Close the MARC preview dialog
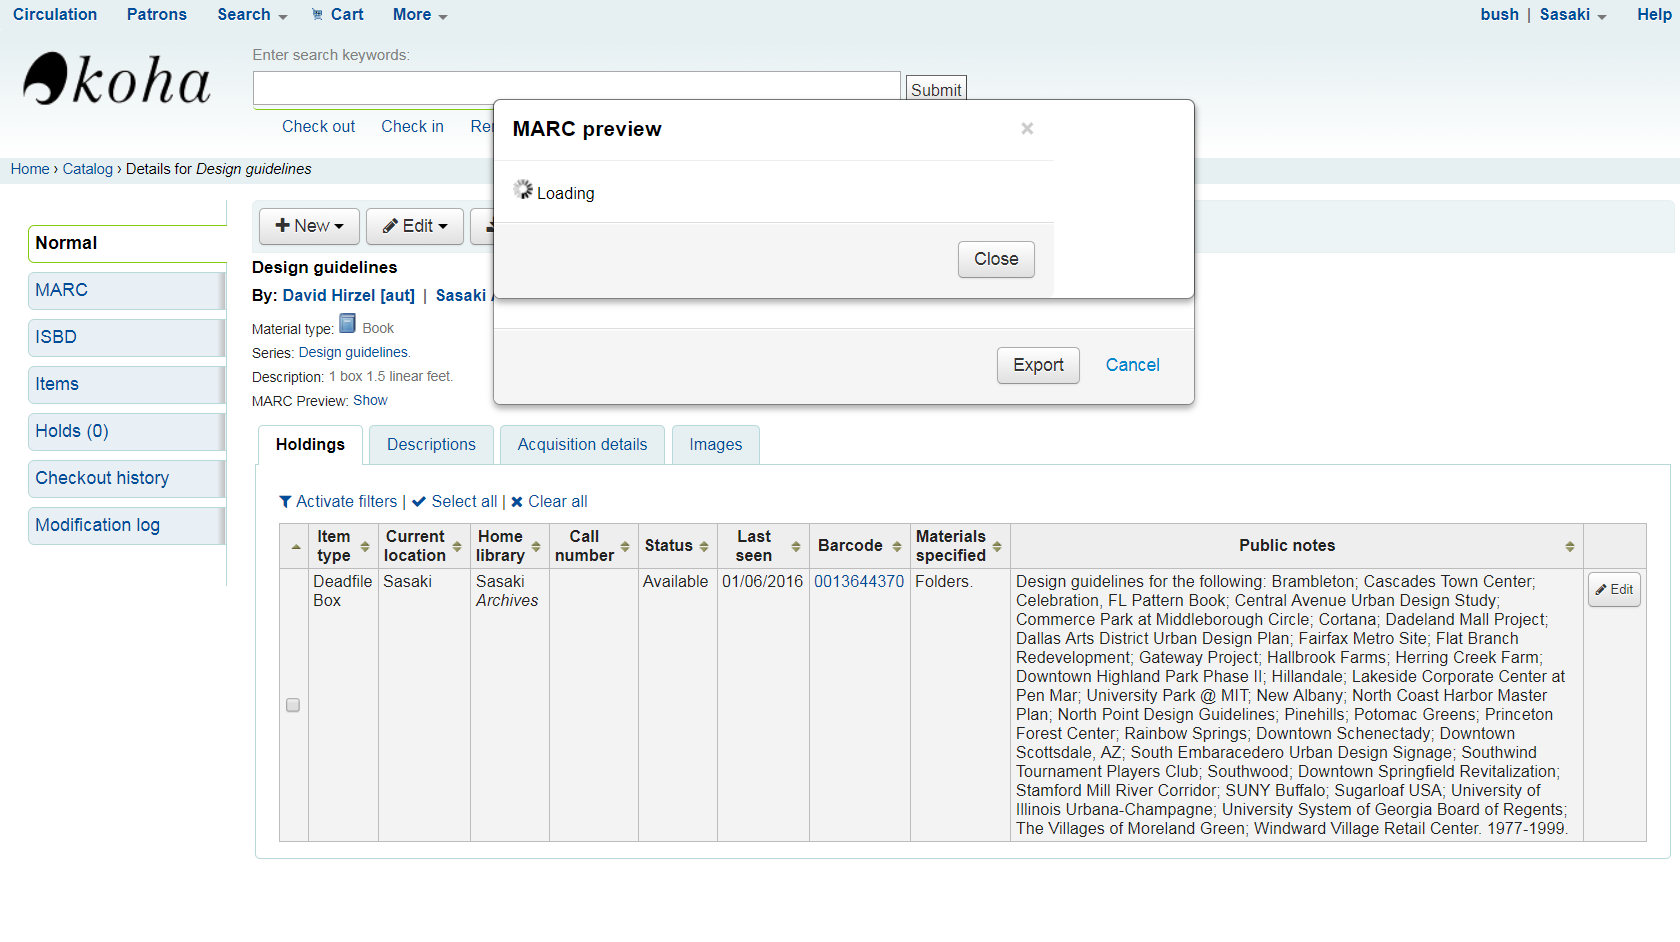Screen dimensions: 1680x942 pyautogui.click(x=995, y=259)
